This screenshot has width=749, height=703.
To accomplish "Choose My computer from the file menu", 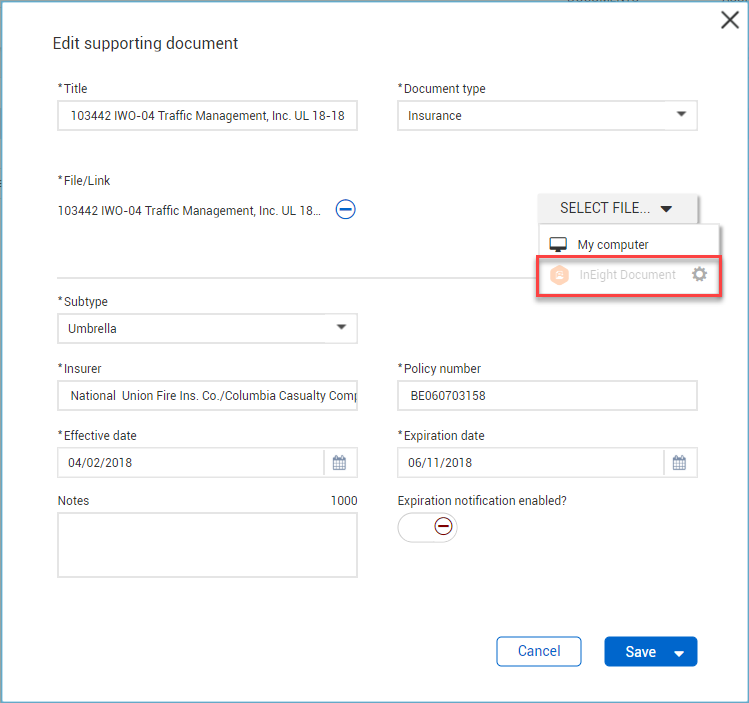I will pos(612,245).
